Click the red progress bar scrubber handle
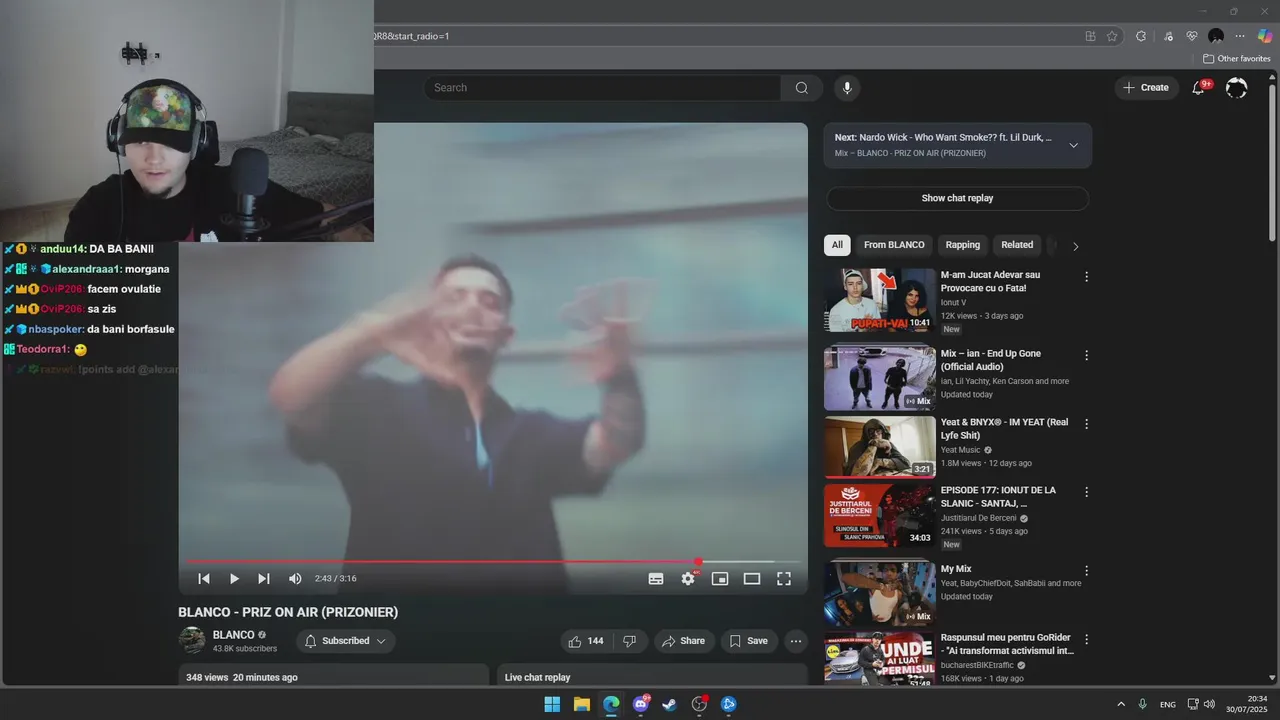Image resolution: width=1280 pixels, height=720 pixels. pos(698,562)
